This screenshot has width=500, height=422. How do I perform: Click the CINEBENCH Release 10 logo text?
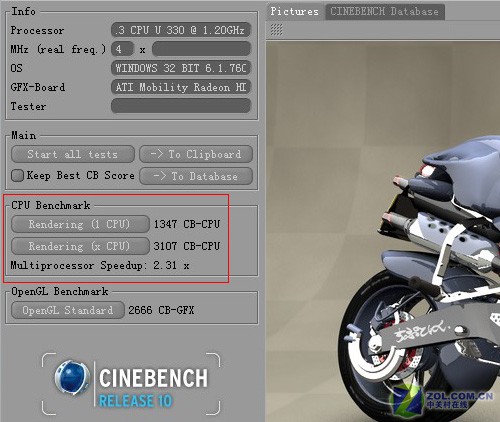pyautogui.click(x=153, y=387)
